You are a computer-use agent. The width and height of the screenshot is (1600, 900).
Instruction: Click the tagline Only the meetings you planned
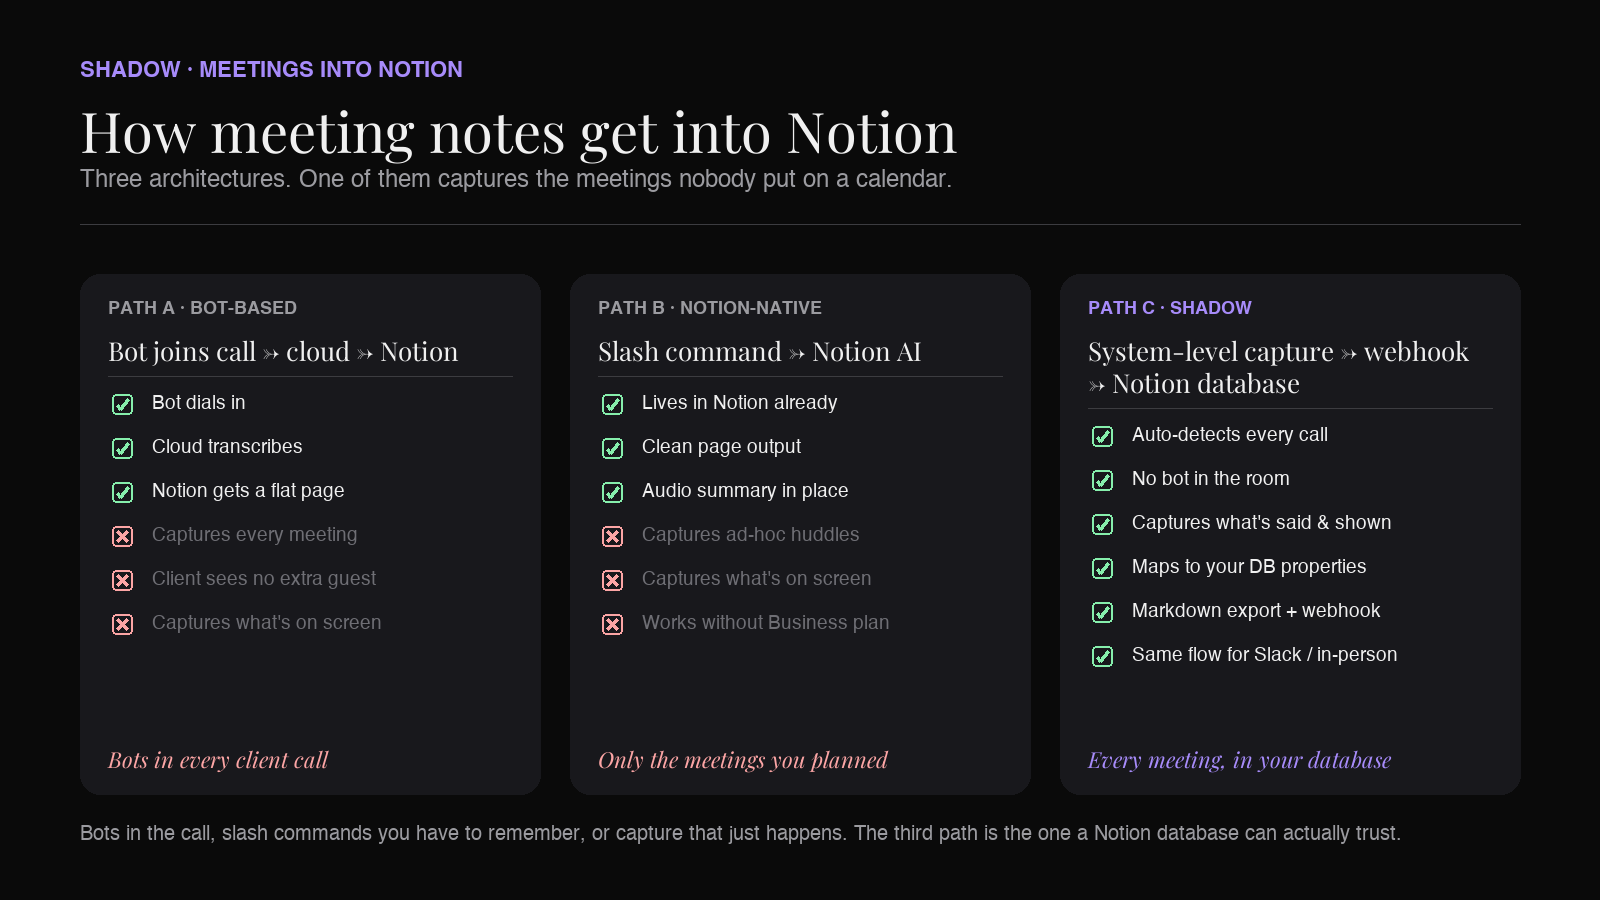tap(743, 760)
